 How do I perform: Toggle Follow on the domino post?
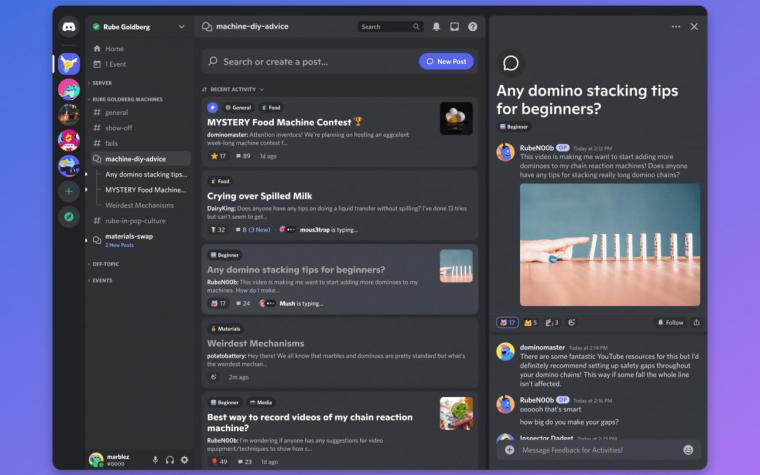click(670, 322)
